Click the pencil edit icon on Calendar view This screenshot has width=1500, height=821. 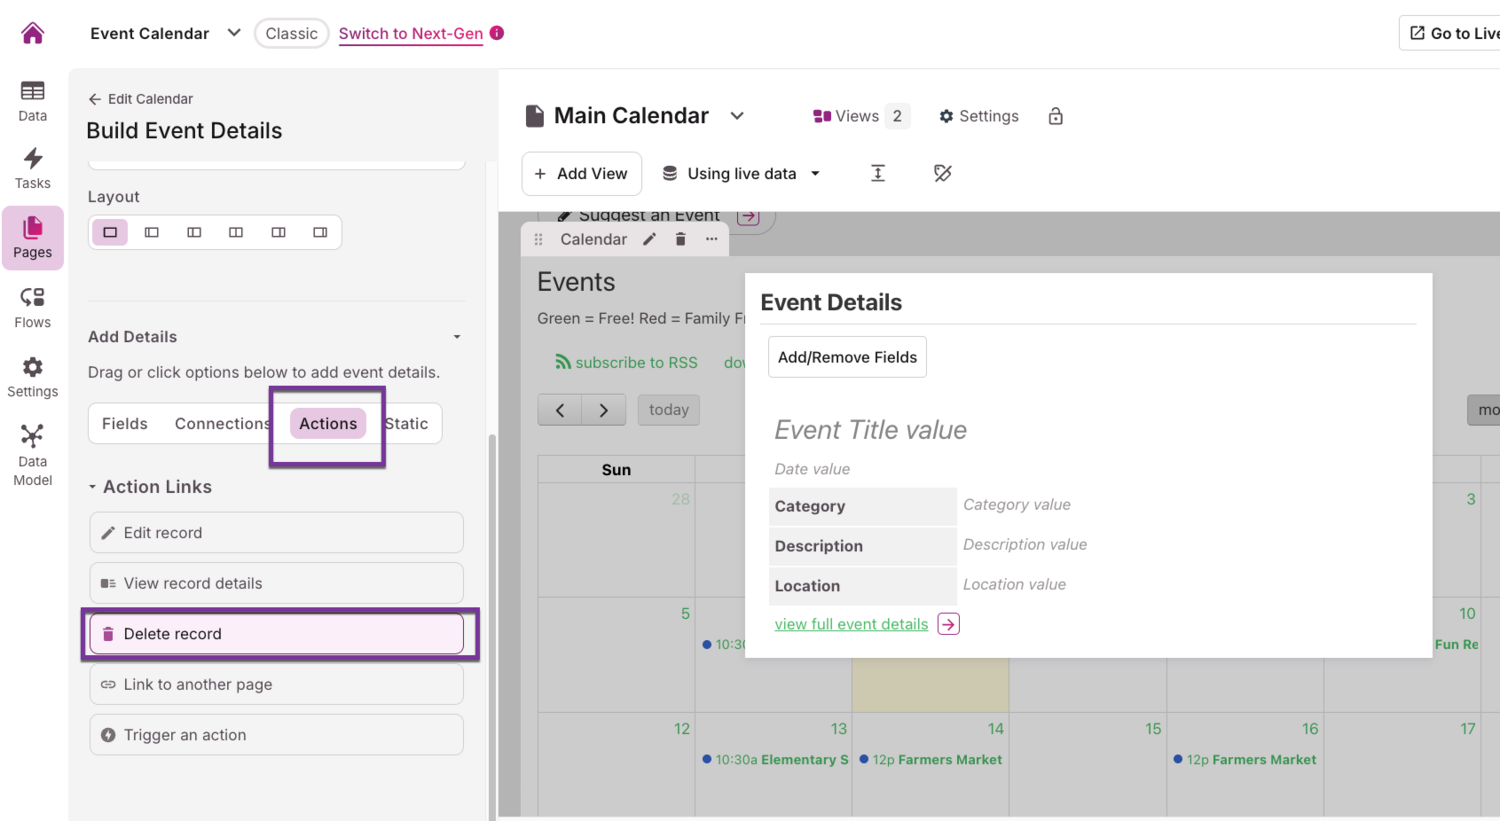pyautogui.click(x=649, y=239)
